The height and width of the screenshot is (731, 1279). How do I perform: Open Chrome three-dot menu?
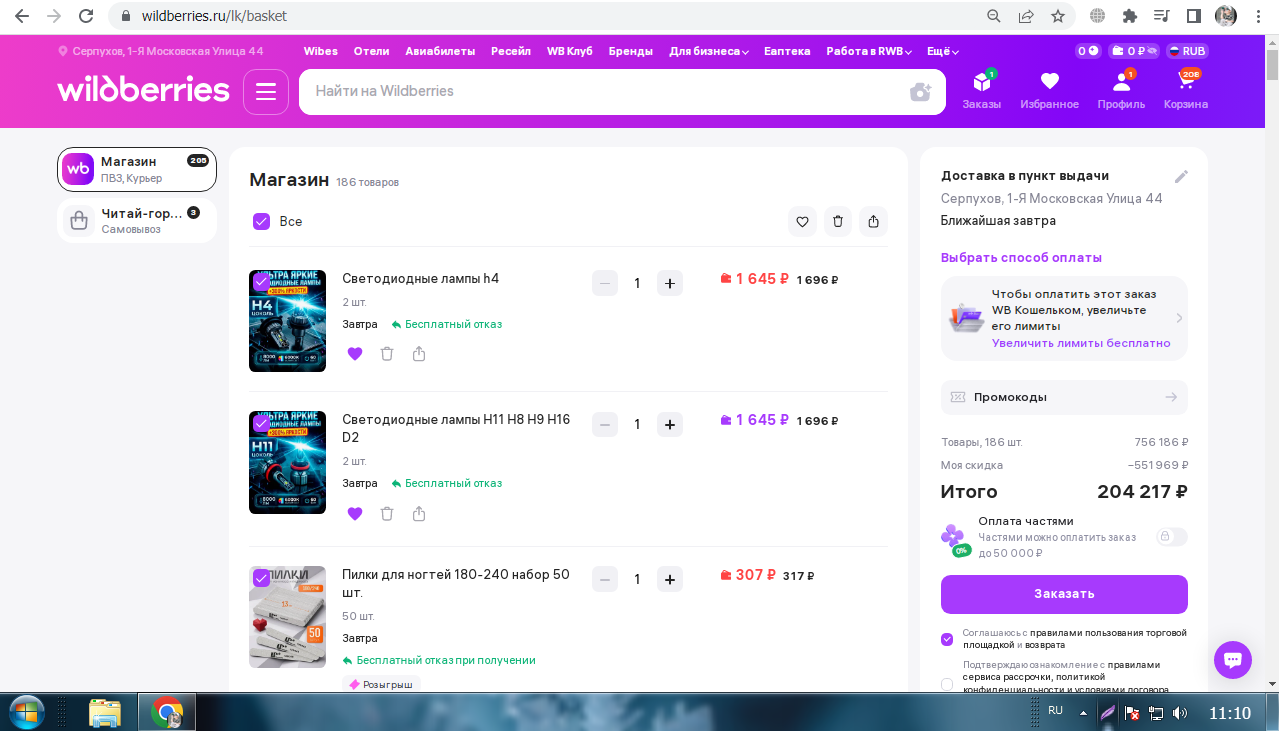click(x=1259, y=16)
